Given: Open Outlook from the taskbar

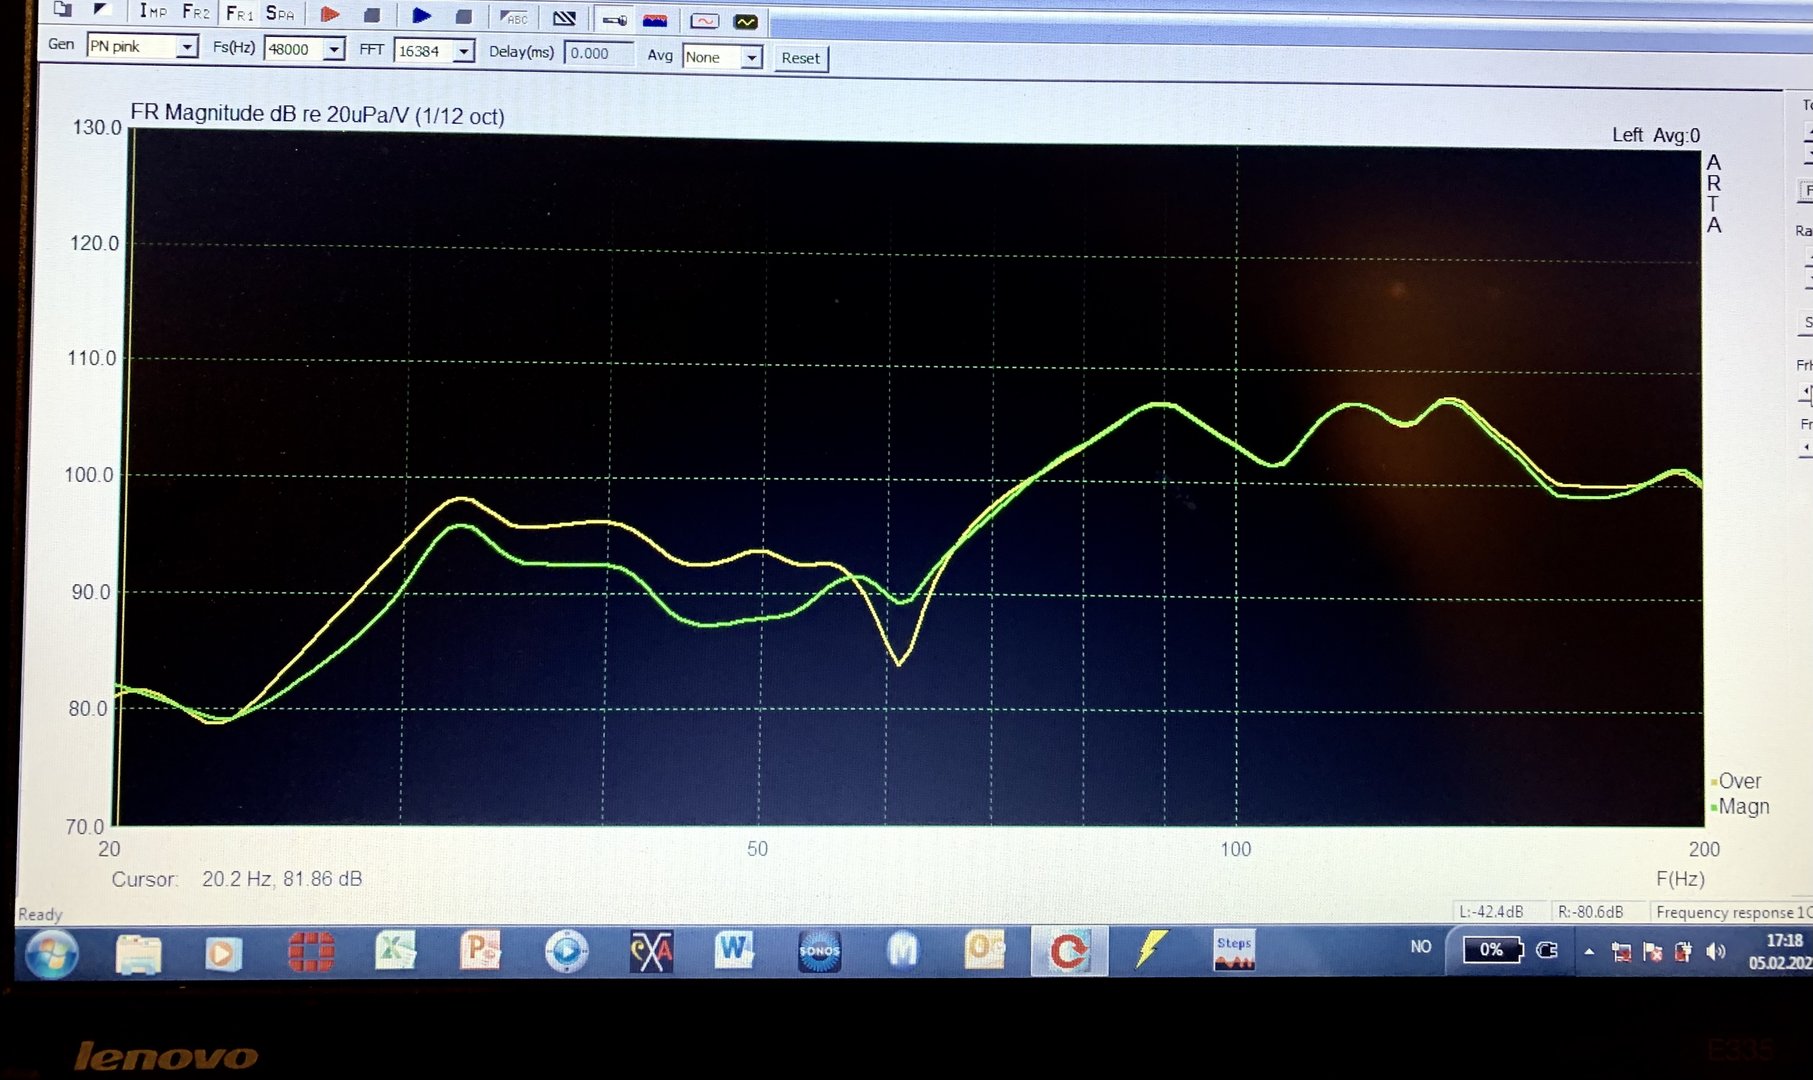Looking at the screenshot, I should (x=984, y=949).
